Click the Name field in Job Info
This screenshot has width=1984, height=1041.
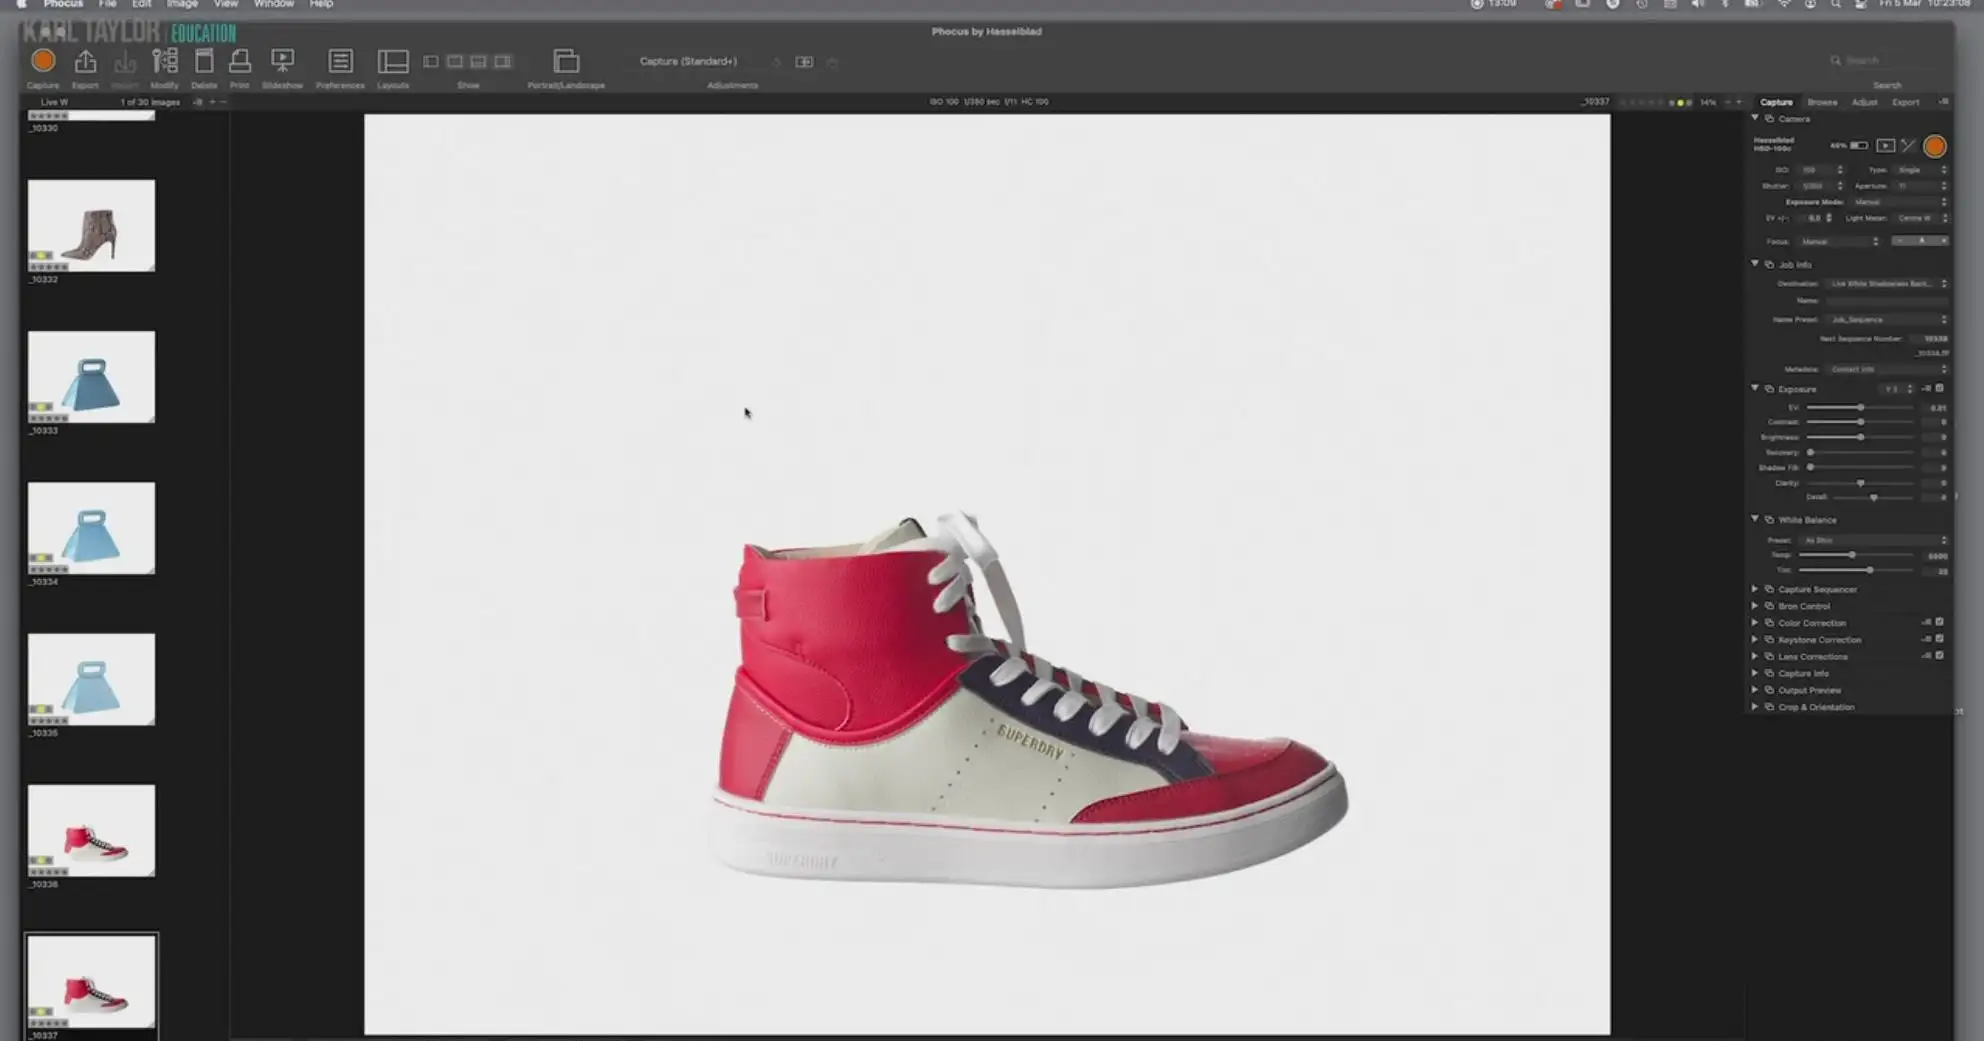[1888, 301]
